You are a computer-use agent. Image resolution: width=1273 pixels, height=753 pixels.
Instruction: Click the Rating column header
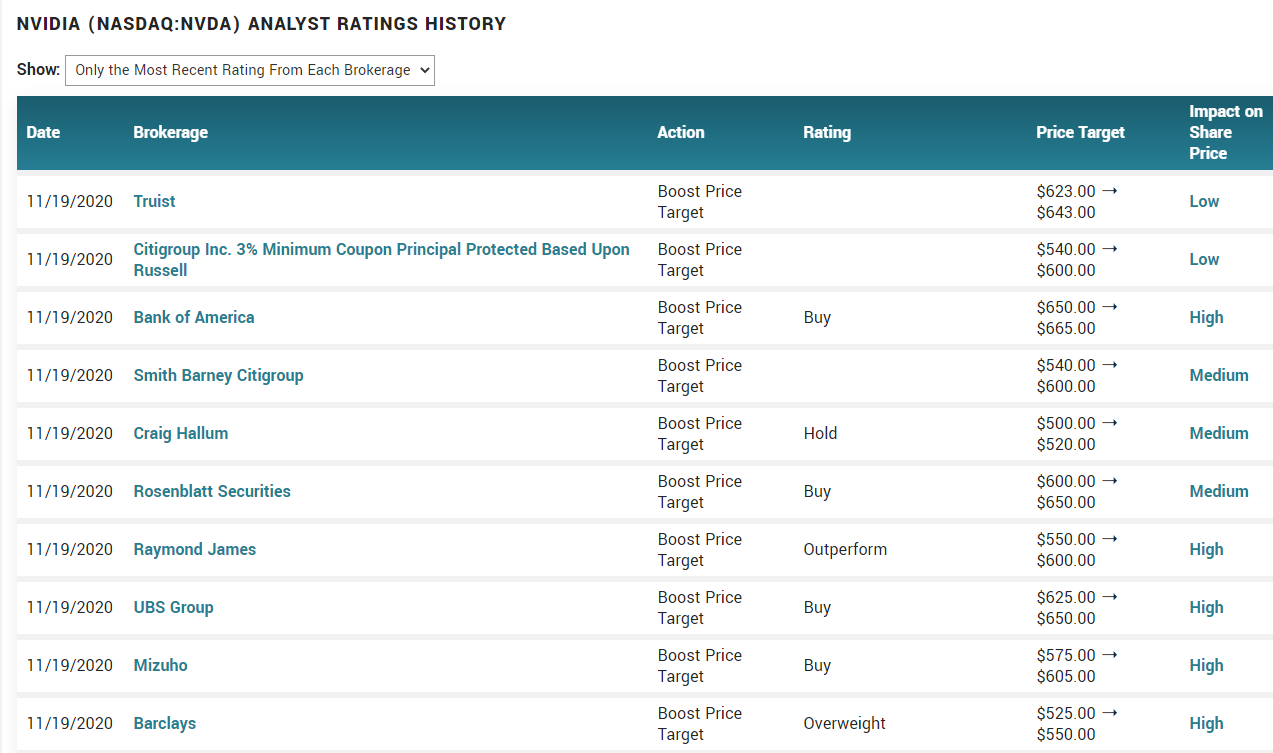(x=827, y=132)
